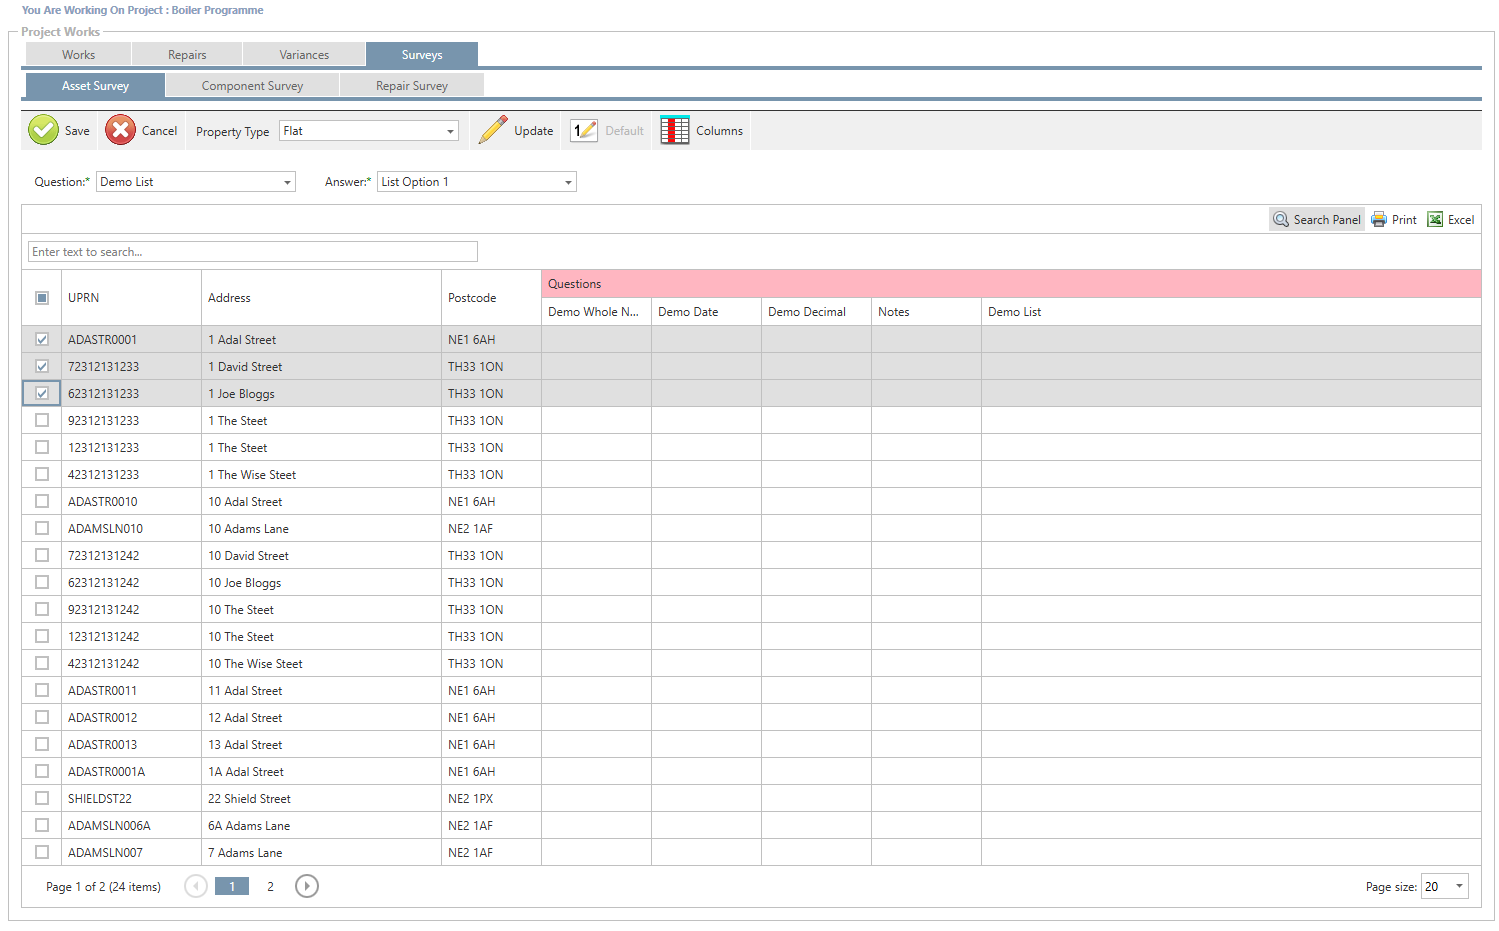Tick the checkbox for ADAMSLN010 row

(42, 529)
